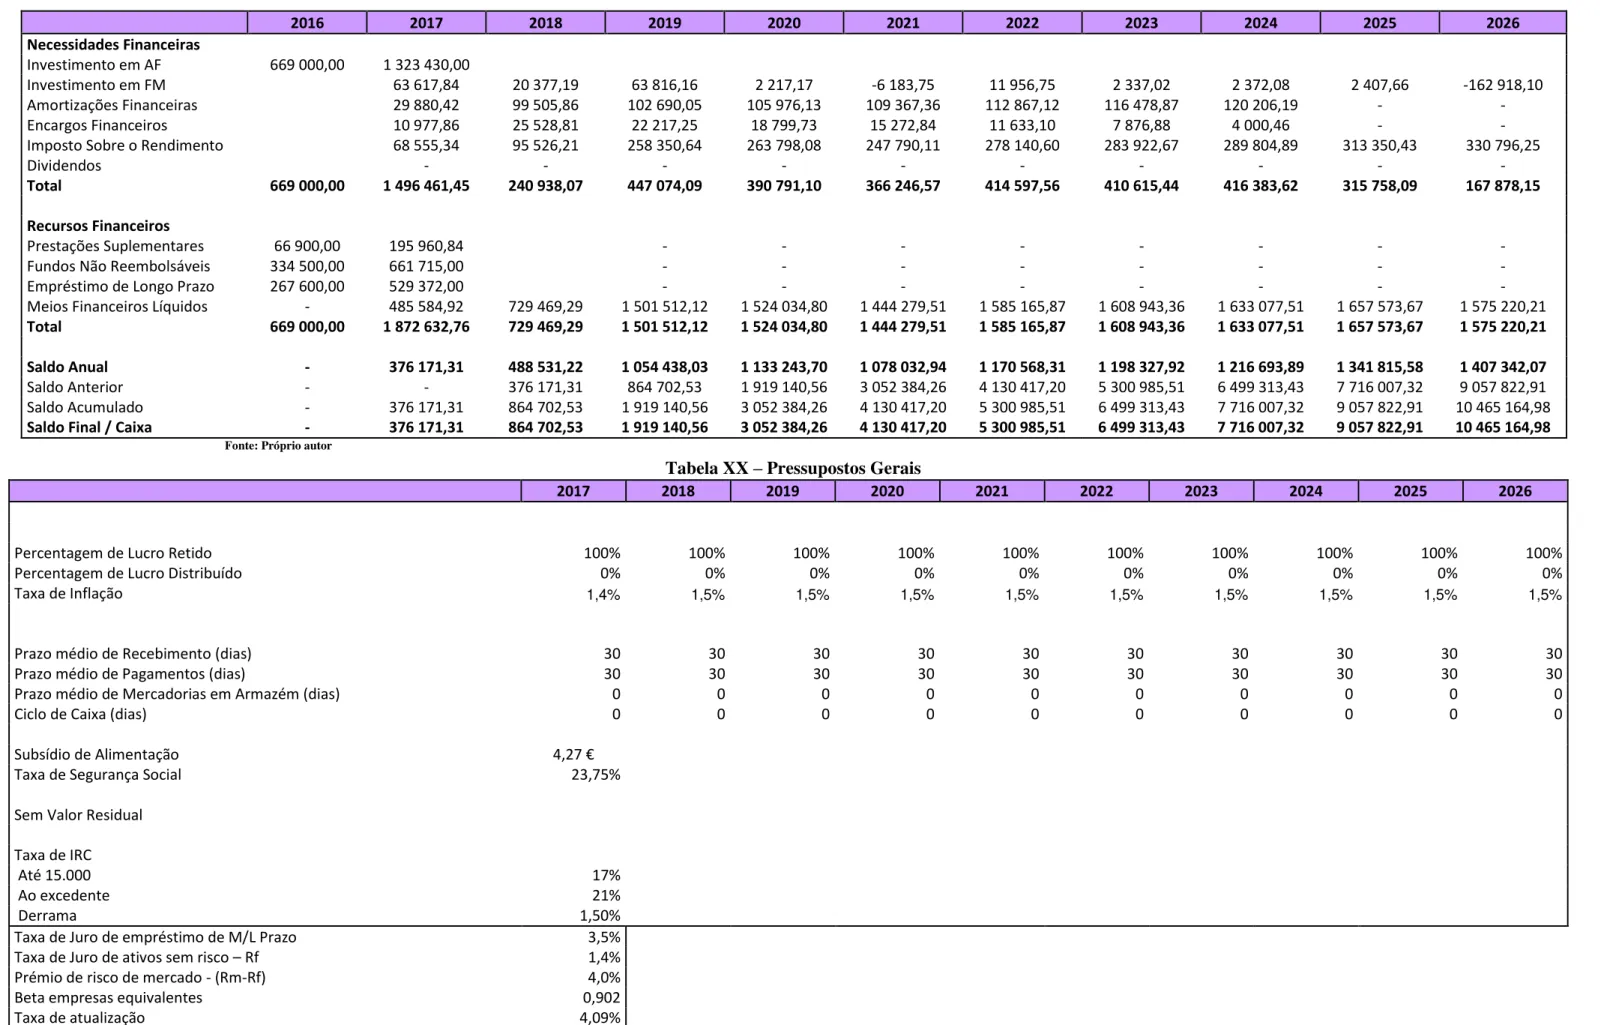Image resolution: width=1601 pixels, height=1025 pixels.
Task: Click the Fonte: Próprio autor caption
Action: (x=278, y=446)
